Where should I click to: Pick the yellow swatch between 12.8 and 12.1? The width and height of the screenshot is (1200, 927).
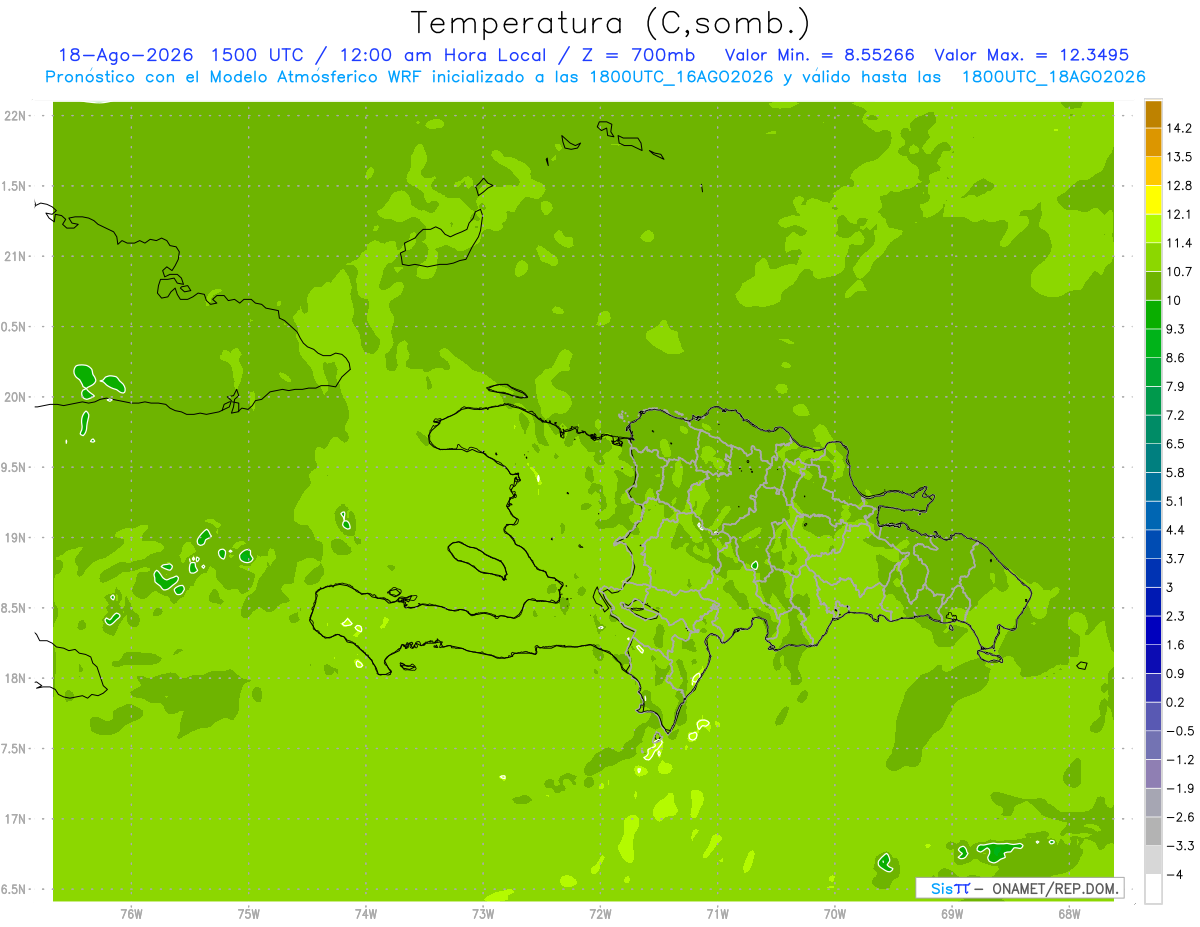(x=1153, y=200)
